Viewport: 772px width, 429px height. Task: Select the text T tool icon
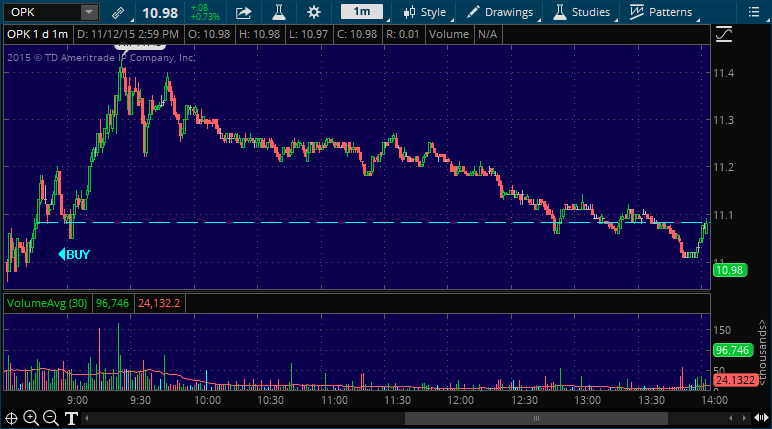click(x=71, y=419)
